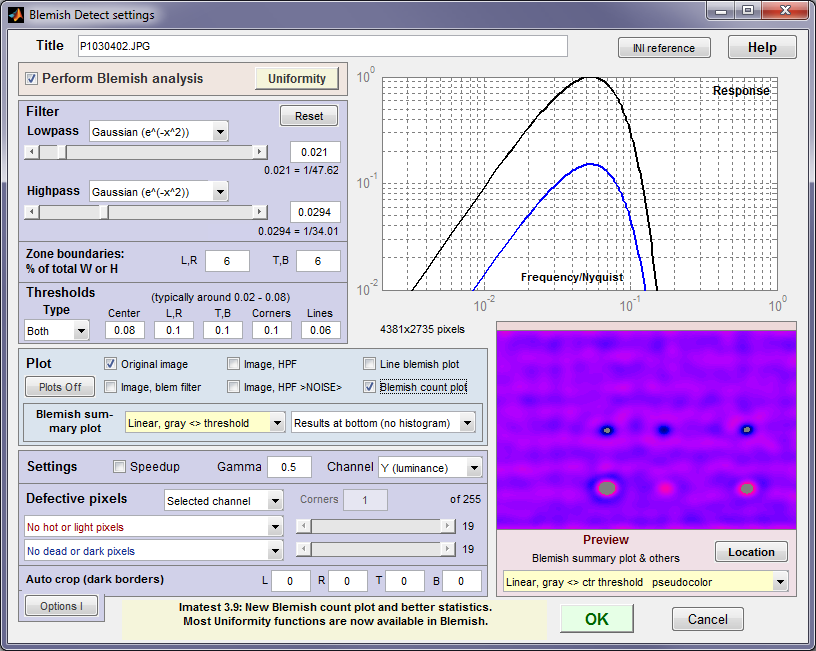The width and height of the screenshot is (816, 651).
Task: Click dead pixels slider left arrow
Action: coord(303,549)
